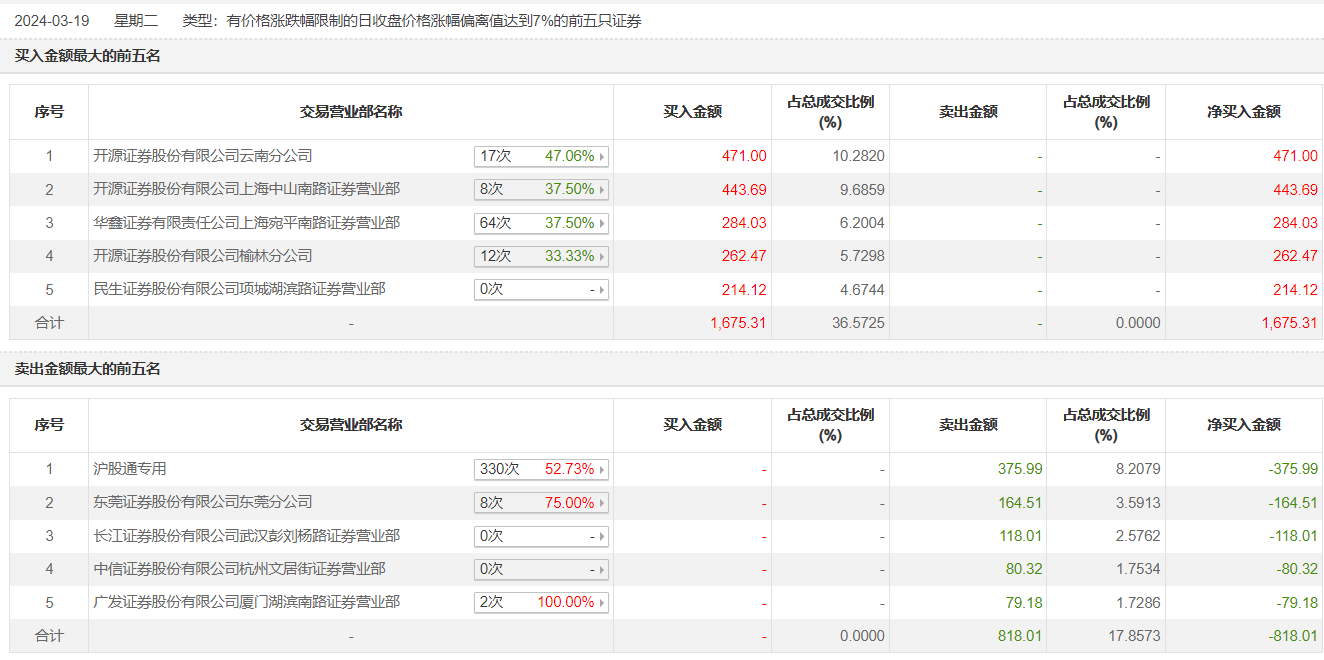Select the ratio value 2.5762
Image resolution: width=1324 pixels, height=660 pixels.
[x=1138, y=536]
